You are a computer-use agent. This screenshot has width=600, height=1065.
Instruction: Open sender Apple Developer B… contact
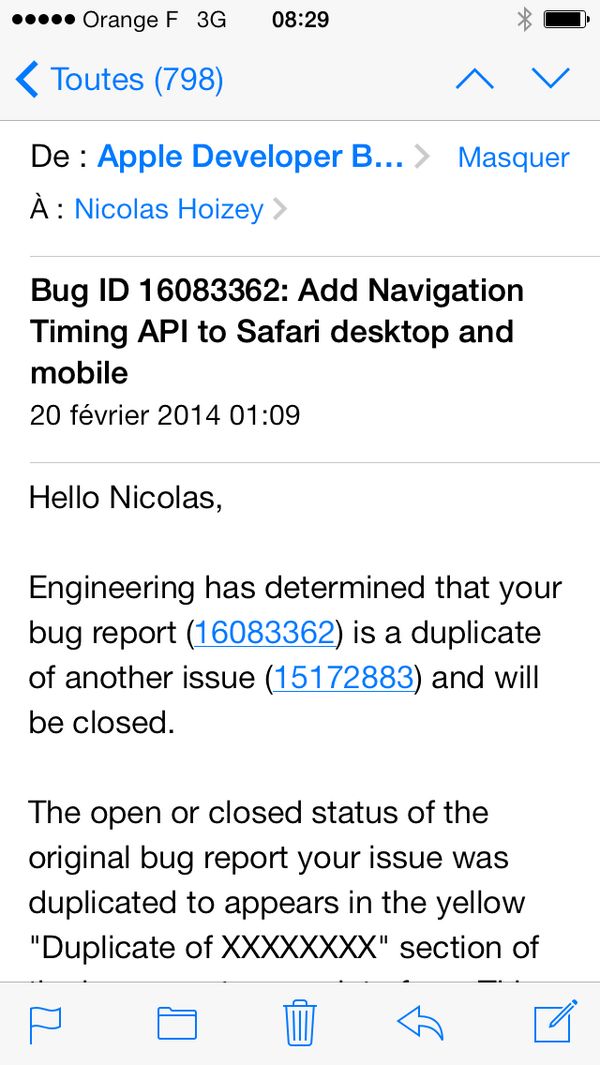tap(250, 157)
